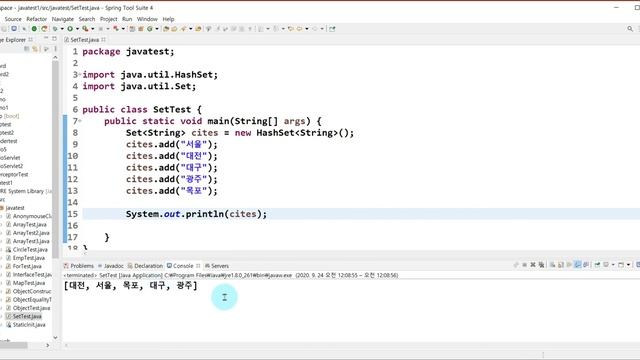Click the New Java Package toolbar icon

tap(141, 29)
